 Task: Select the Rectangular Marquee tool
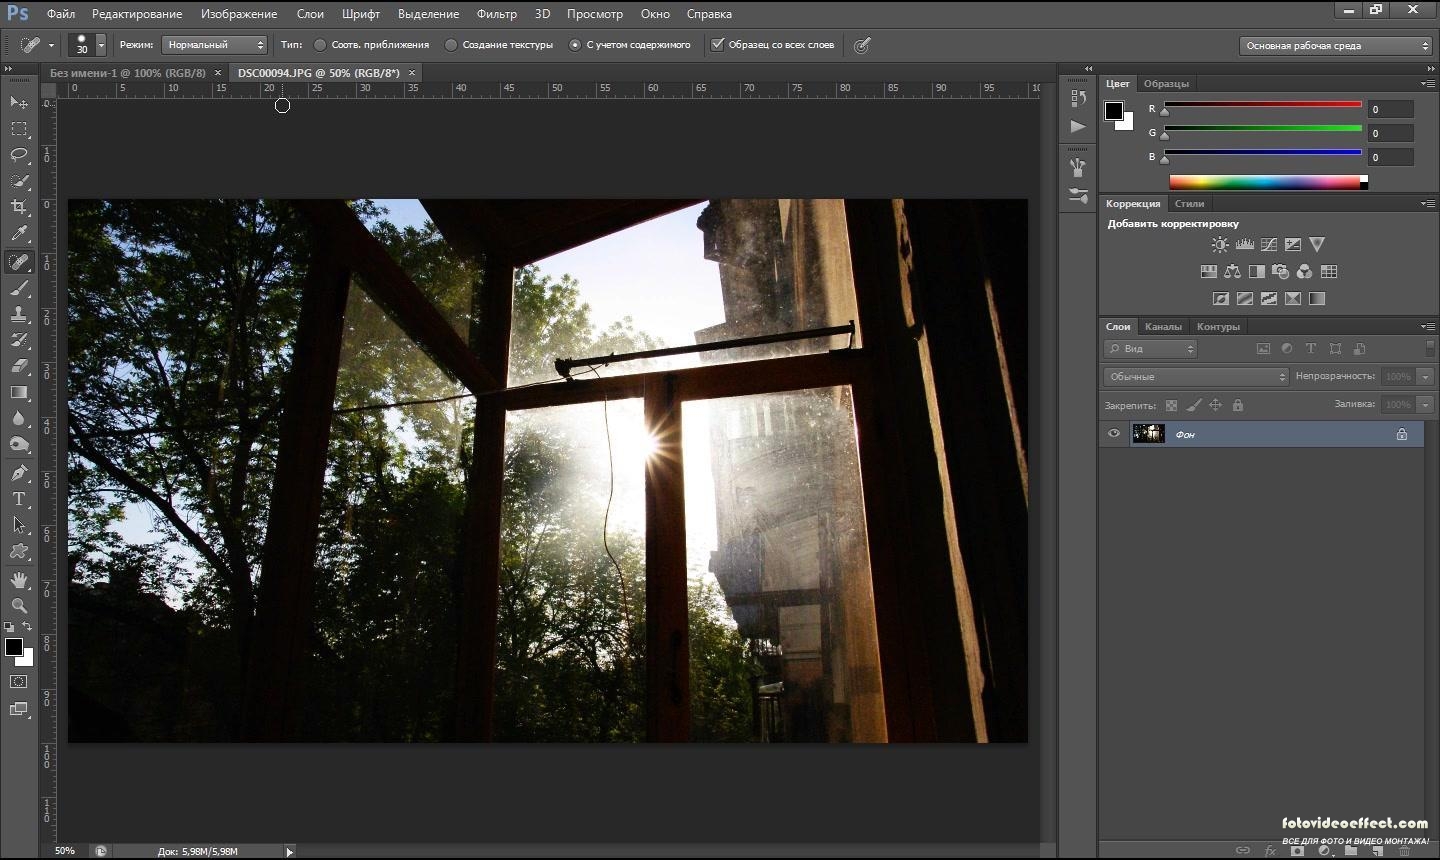(19, 129)
